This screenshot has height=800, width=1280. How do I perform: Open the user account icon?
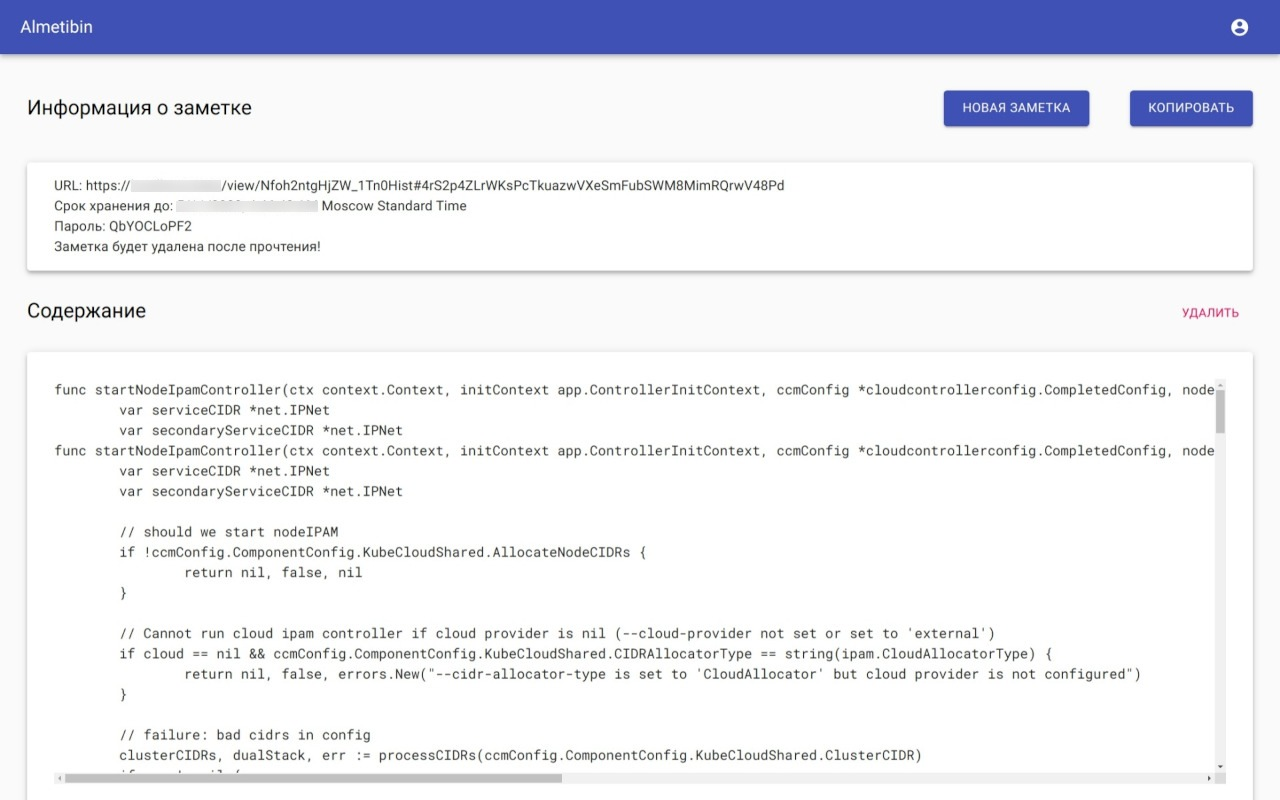tap(1239, 27)
